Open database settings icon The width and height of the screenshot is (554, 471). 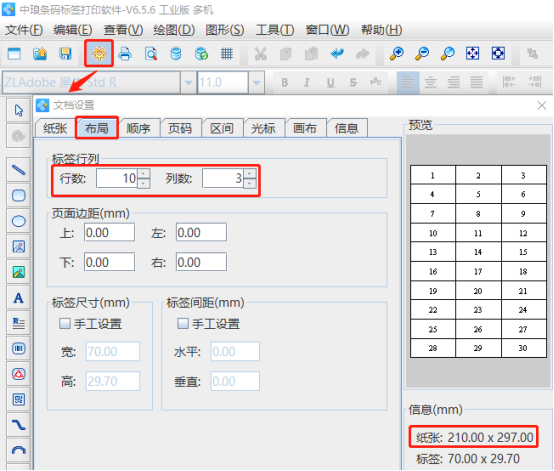pyautogui.click(x=176, y=54)
